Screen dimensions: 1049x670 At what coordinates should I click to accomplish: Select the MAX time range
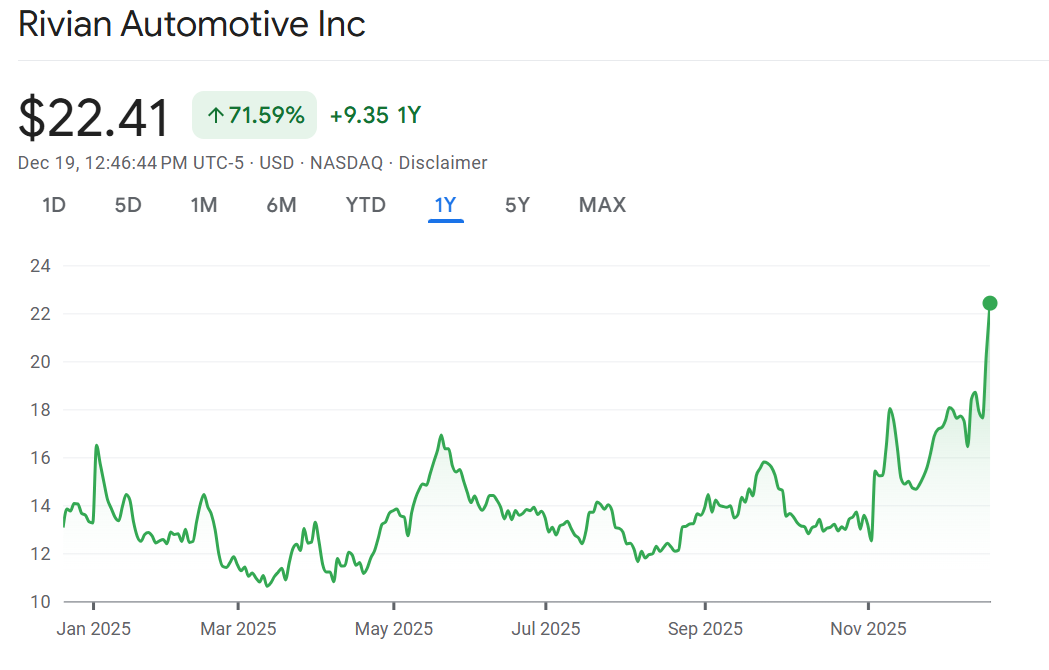click(601, 205)
